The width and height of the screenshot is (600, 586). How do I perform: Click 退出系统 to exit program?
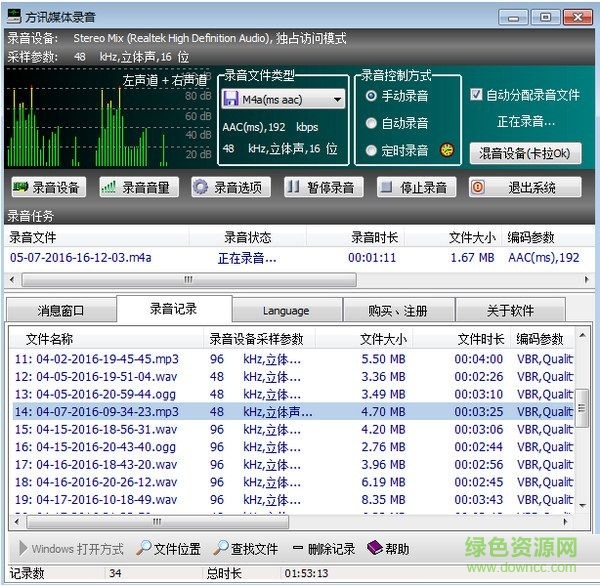pyautogui.click(x=524, y=187)
